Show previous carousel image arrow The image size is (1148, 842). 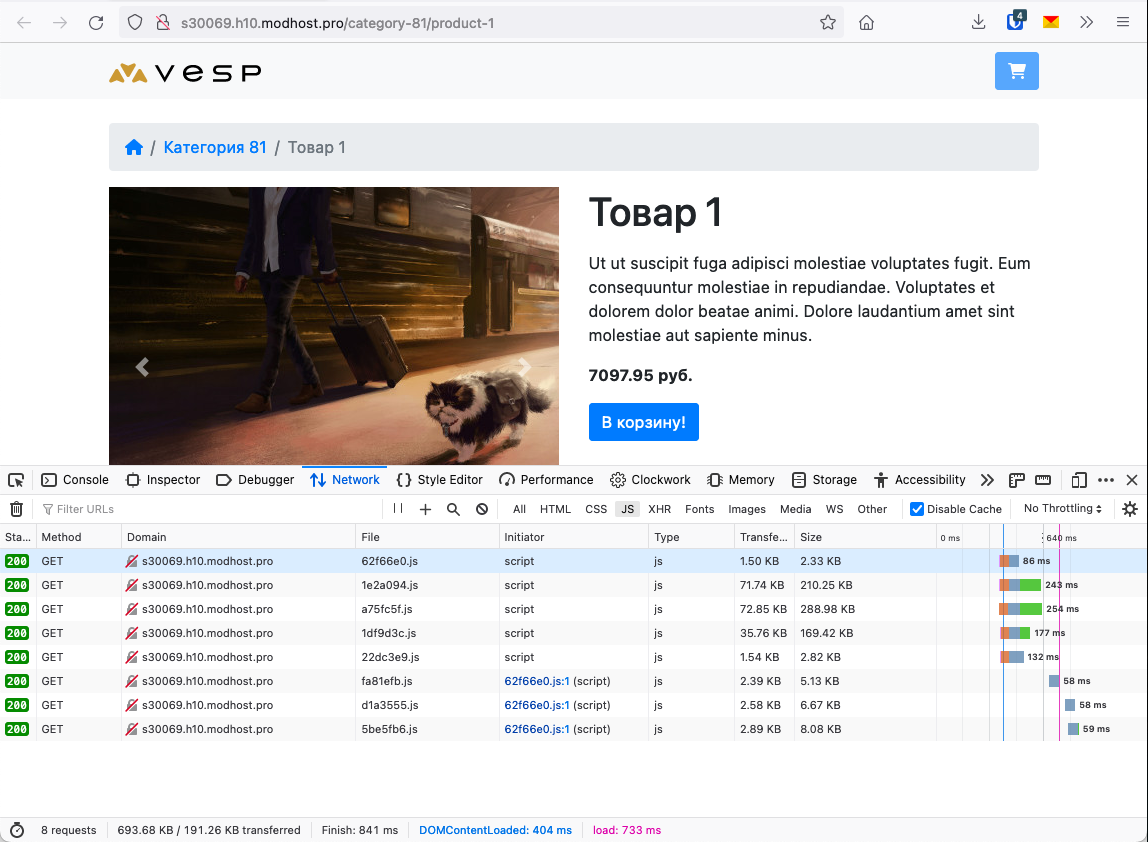click(142, 367)
